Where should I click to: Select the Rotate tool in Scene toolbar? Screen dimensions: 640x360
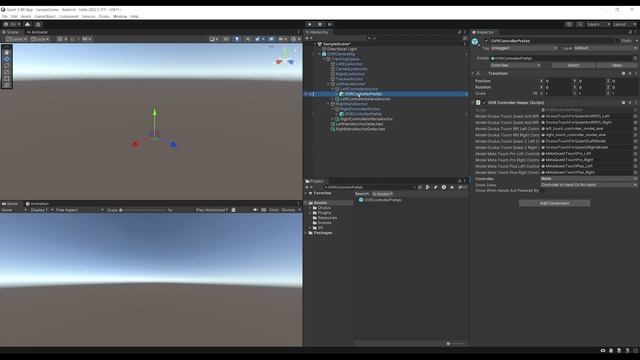pyautogui.click(x=7, y=66)
